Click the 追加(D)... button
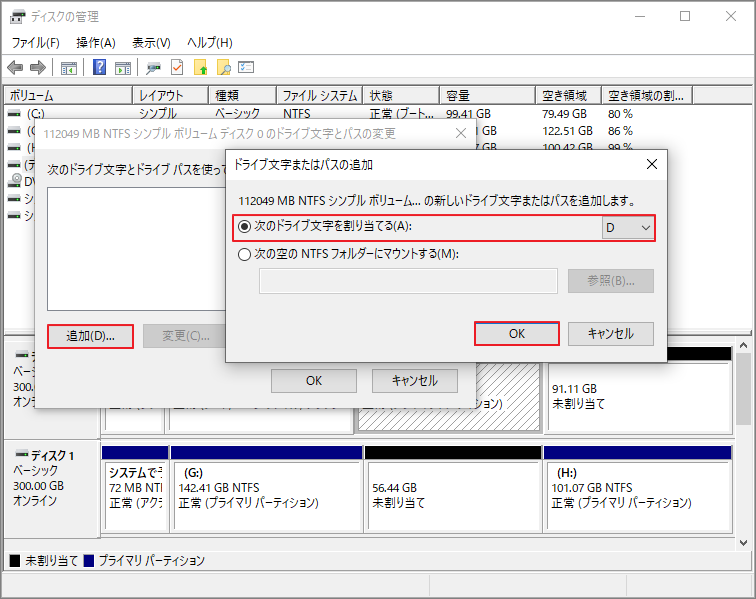Viewport: 756px width, 599px height. (x=90, y=336)
